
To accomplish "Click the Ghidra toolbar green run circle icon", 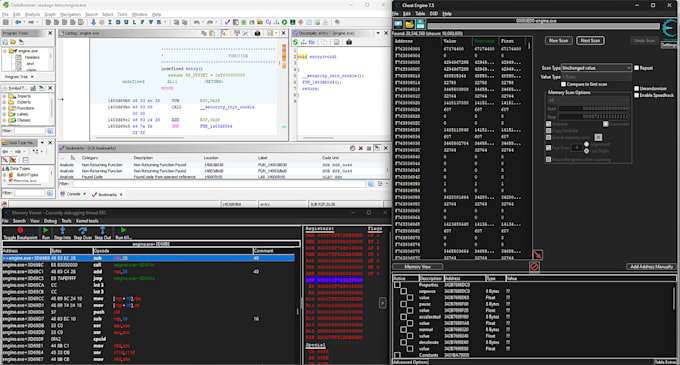I will (x=284, y=22).
